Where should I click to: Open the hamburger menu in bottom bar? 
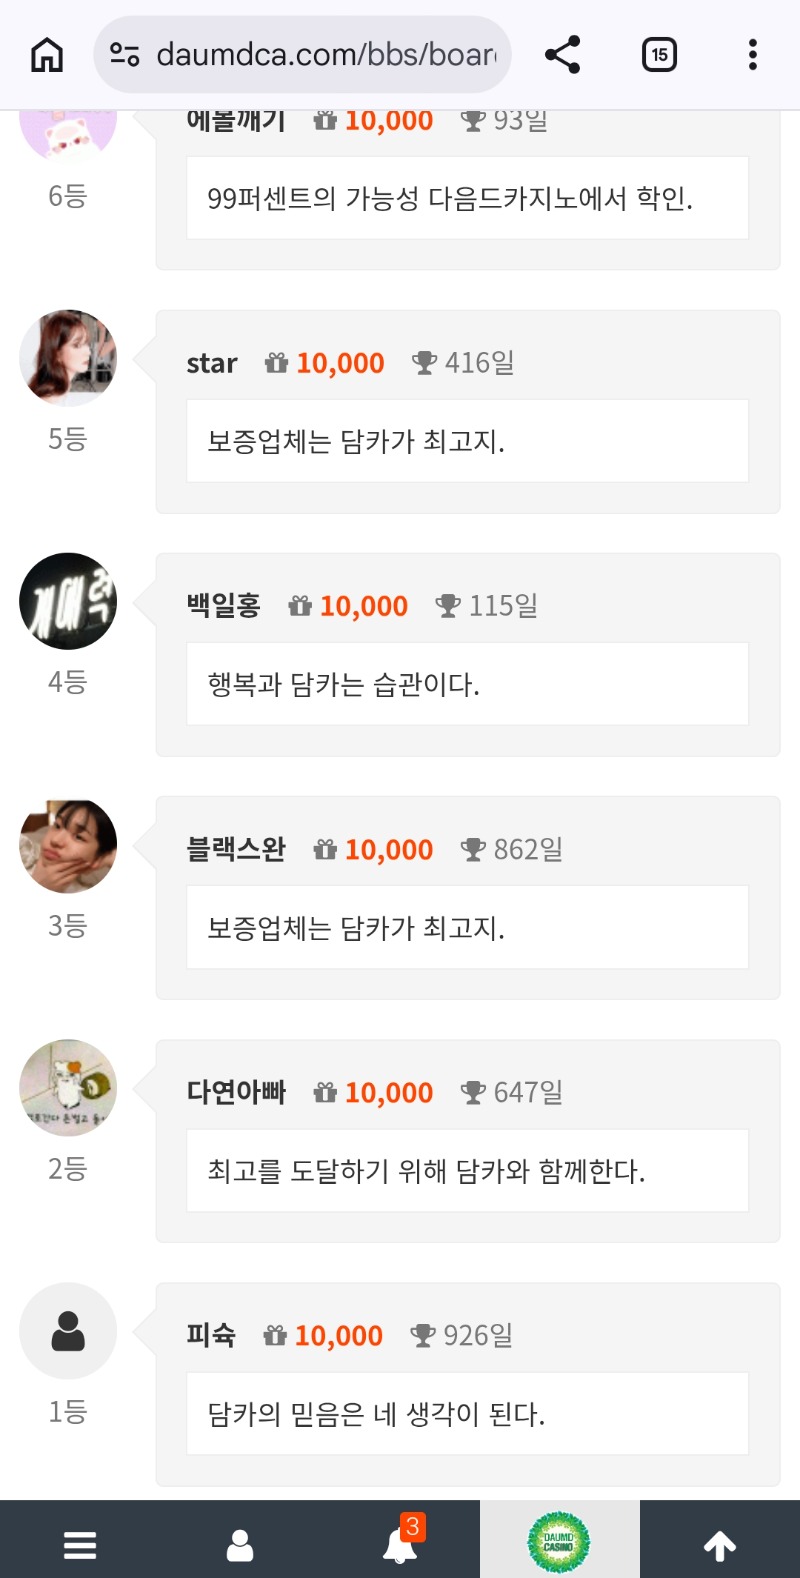click(x=80, y=1545)
